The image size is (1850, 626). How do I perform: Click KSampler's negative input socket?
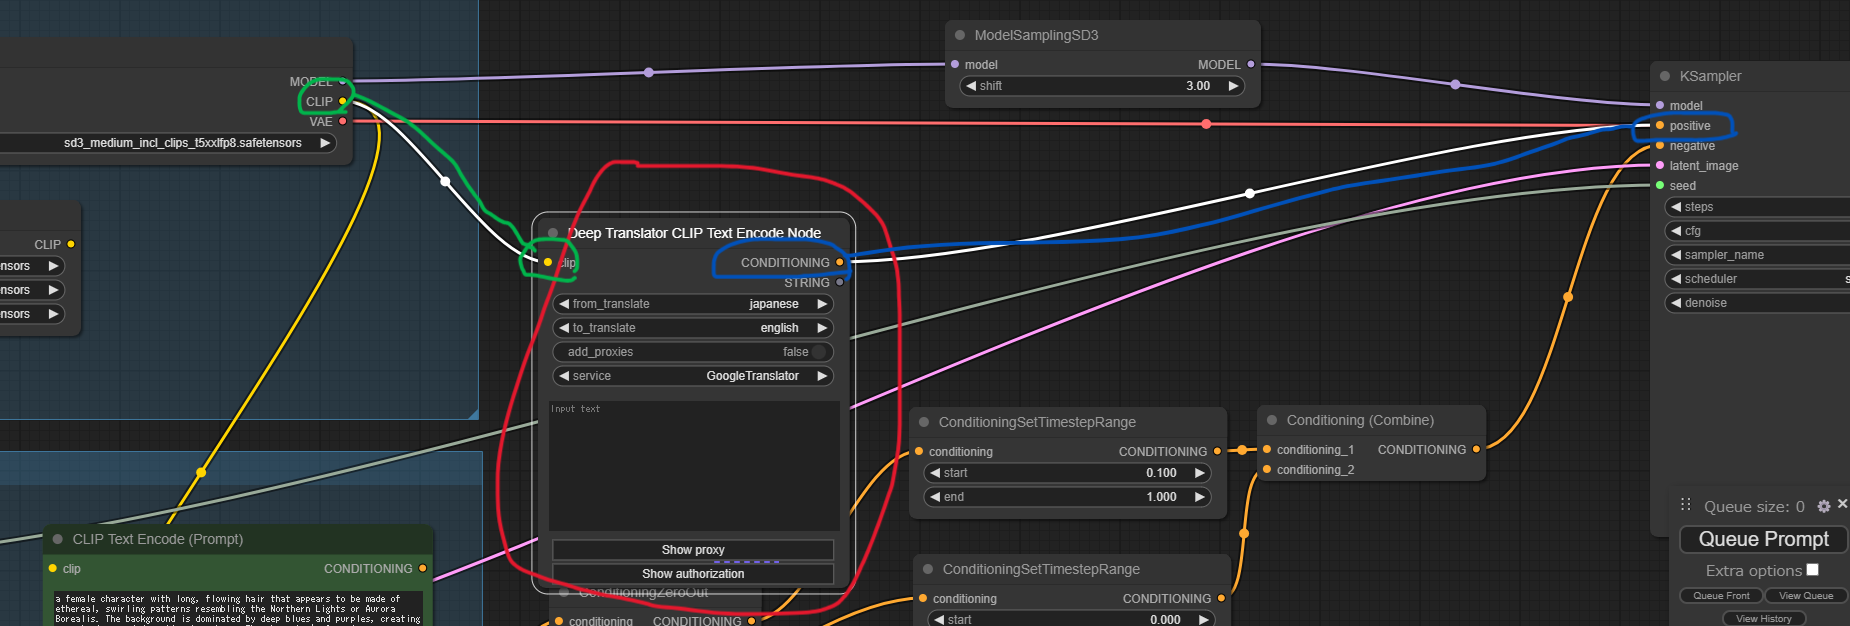(1660, 146)
